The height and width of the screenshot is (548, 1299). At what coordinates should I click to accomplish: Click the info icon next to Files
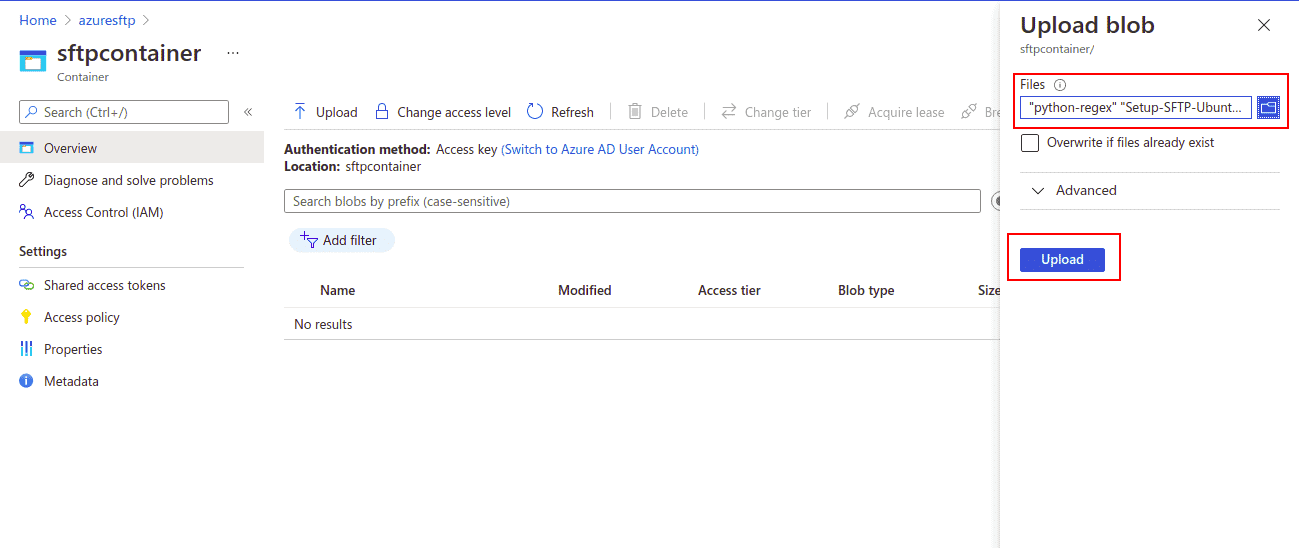pos(1060,85)
